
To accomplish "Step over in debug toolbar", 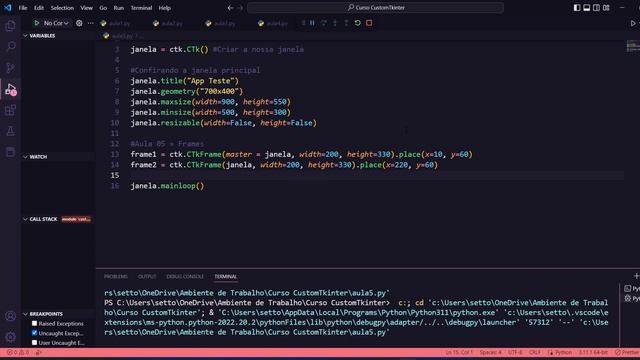I will tap(324, 23).
